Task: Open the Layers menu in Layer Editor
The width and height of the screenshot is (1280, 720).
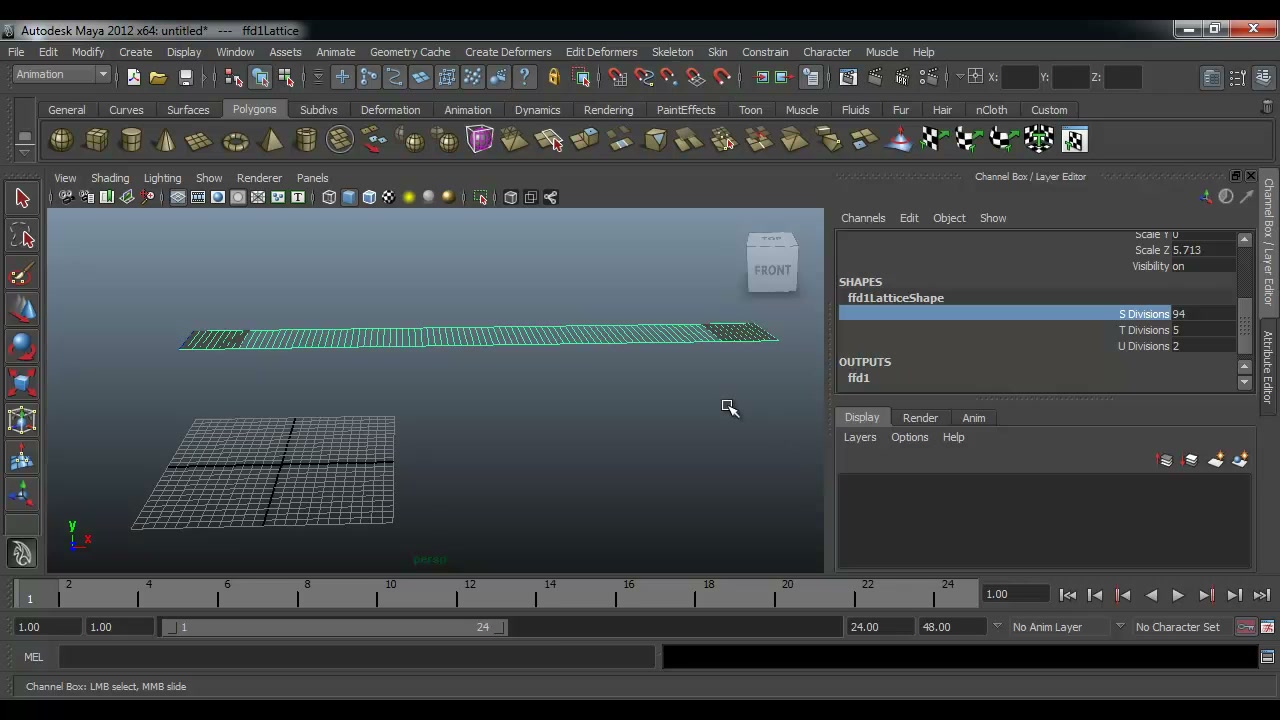Action: point(860,437)
